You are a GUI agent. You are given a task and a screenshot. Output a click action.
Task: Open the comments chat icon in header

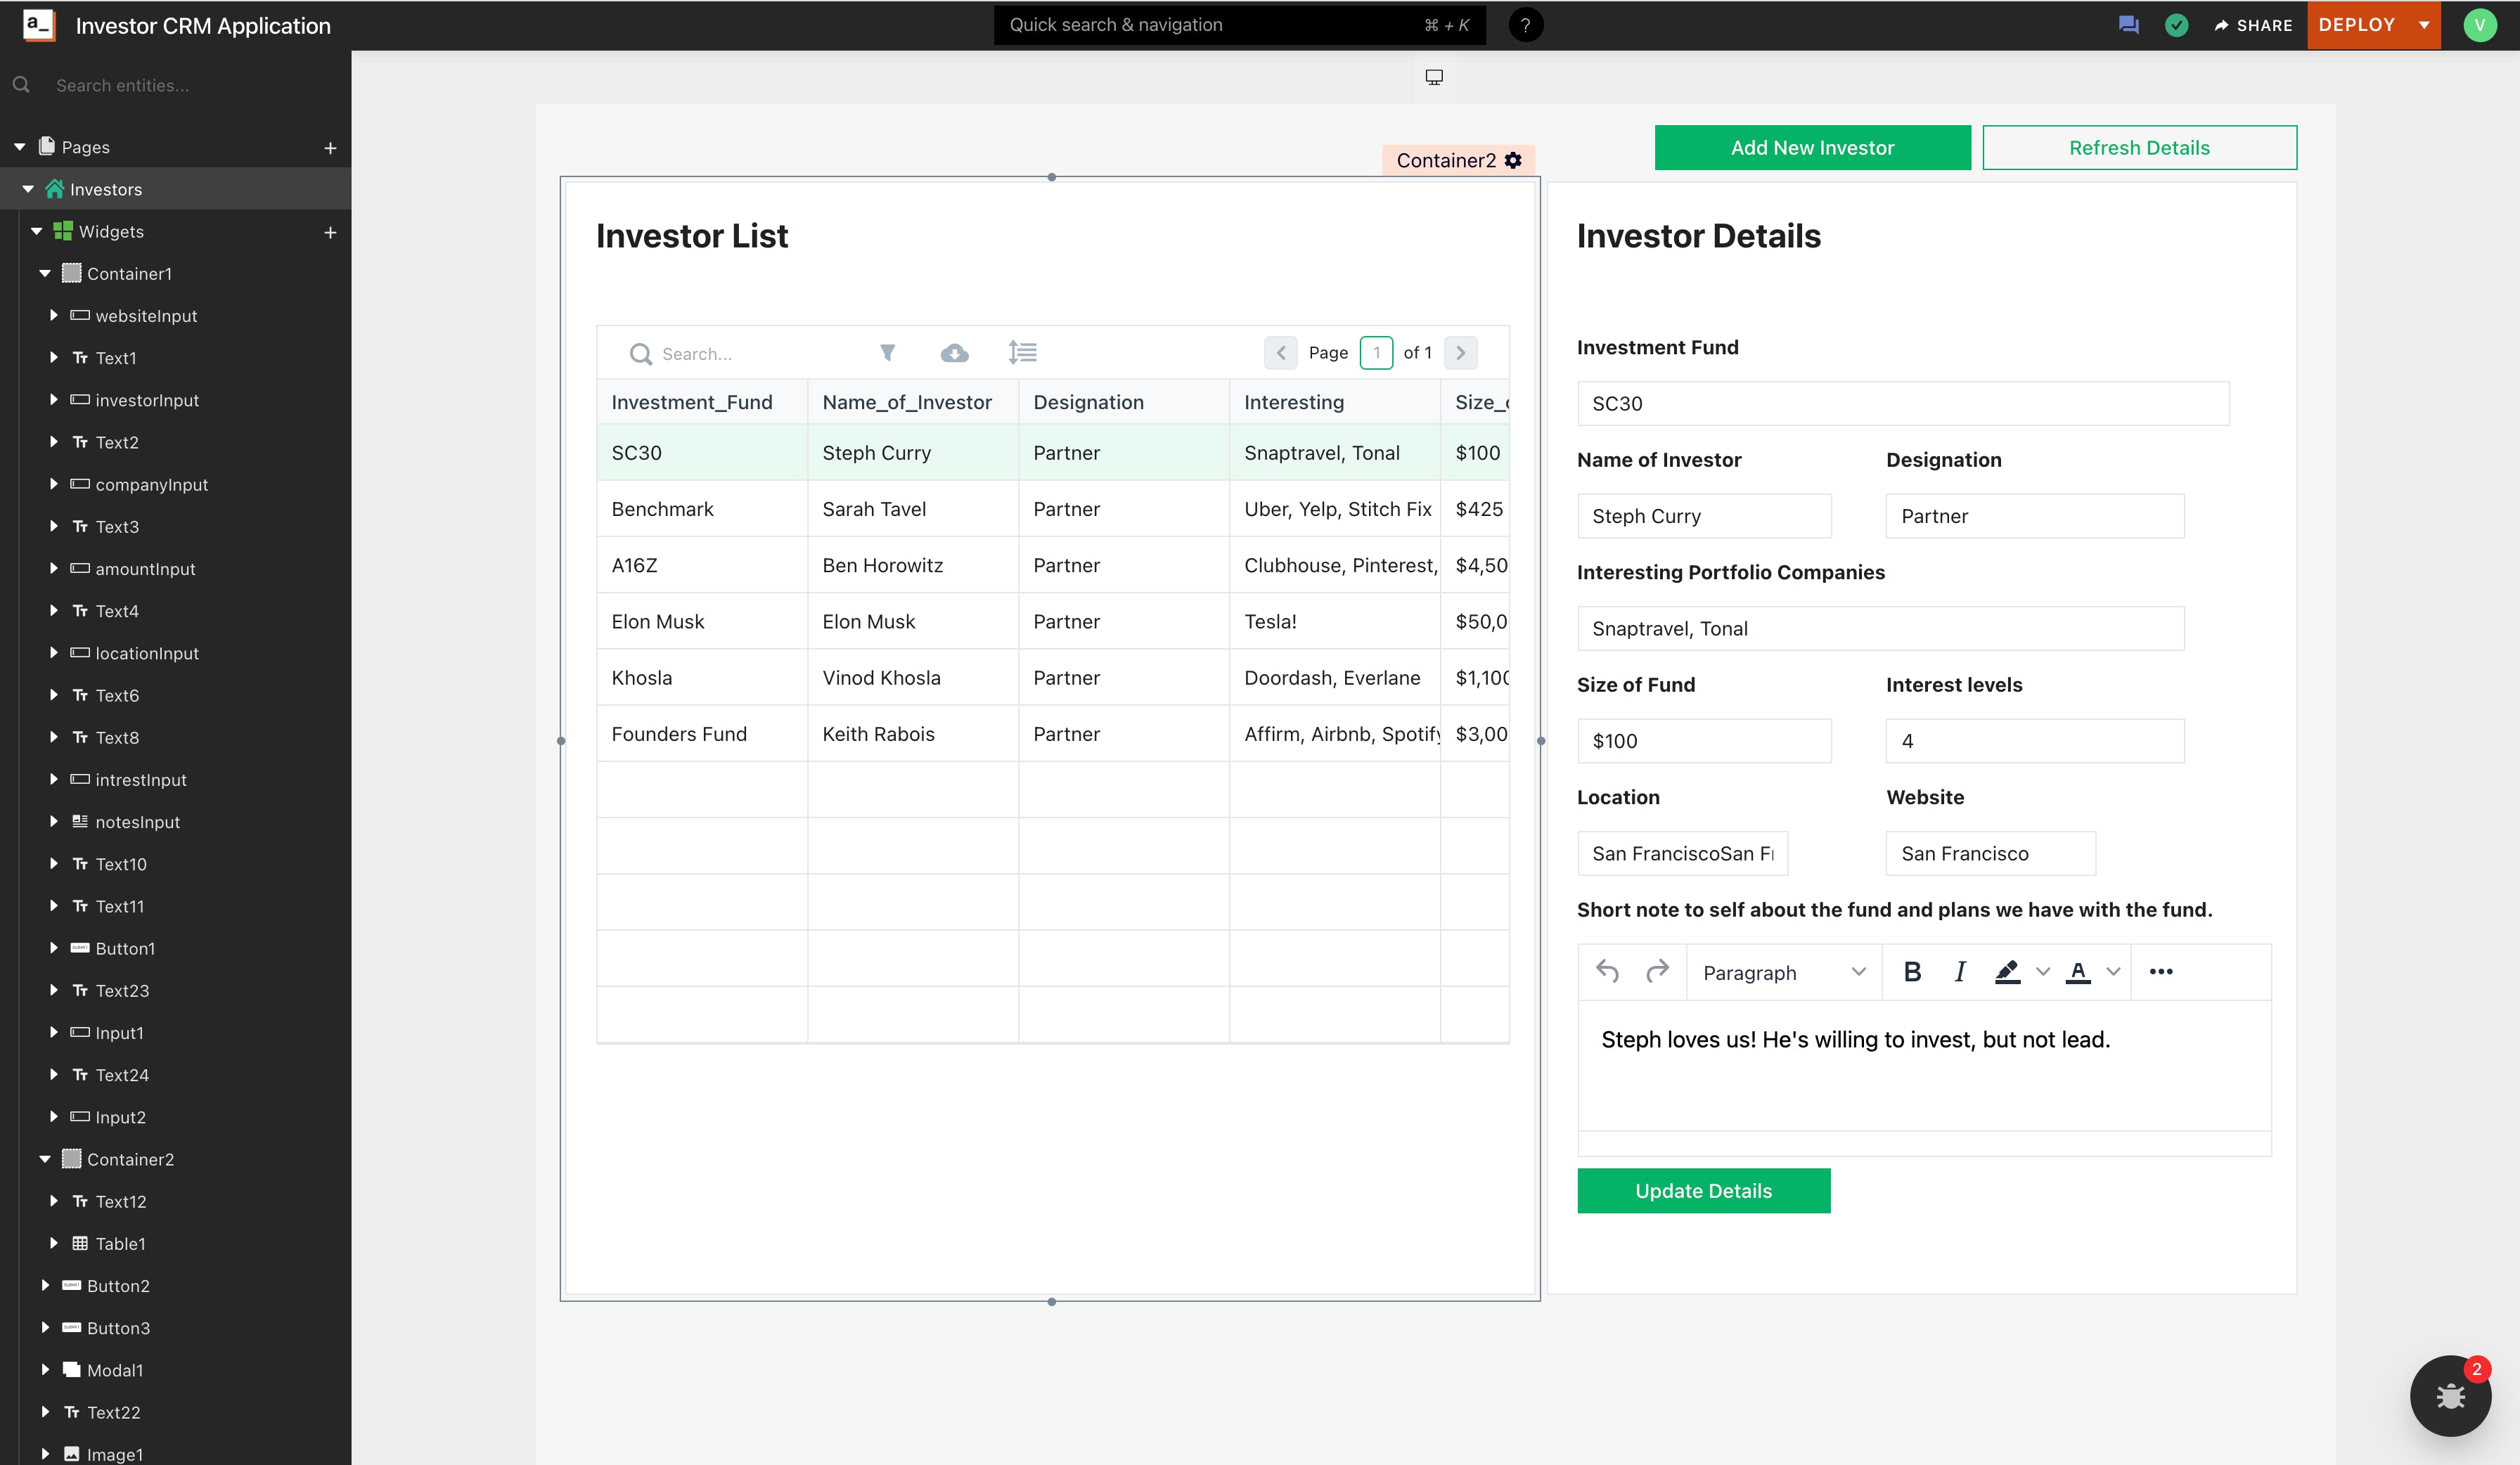(x=2128, y=25)
